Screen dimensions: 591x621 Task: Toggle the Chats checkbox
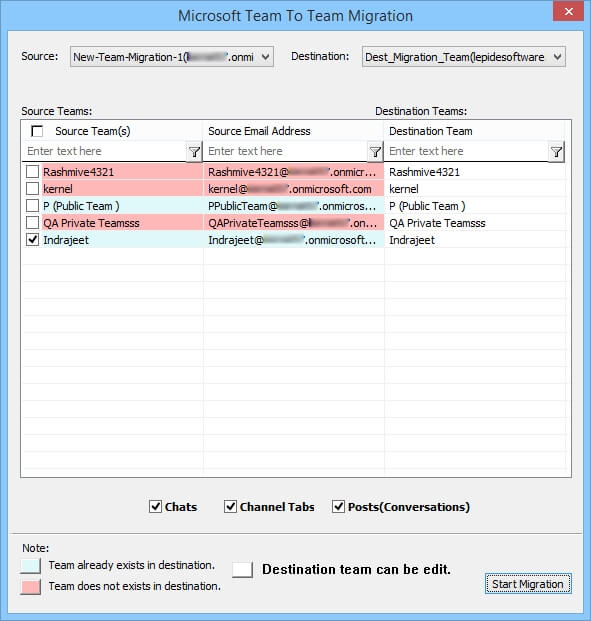click(x=155, y=507)
